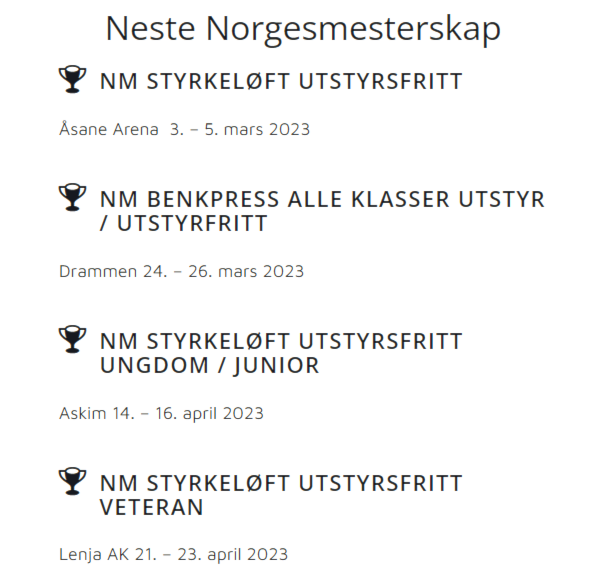Click the trophy icon beside the Veteran championship
Image resolution: width=613 pixels, height=574 pixels.
click(72, 481)
